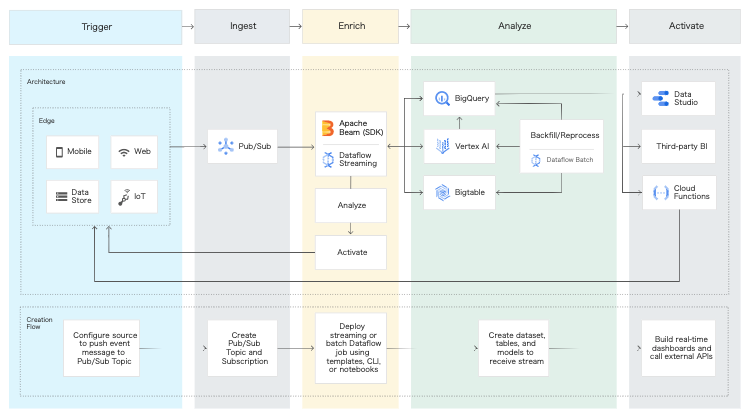The width and height of the screenshot is (749, 418).
Task: Click the Bigtable hexagon icon
Action: [442, 193]
